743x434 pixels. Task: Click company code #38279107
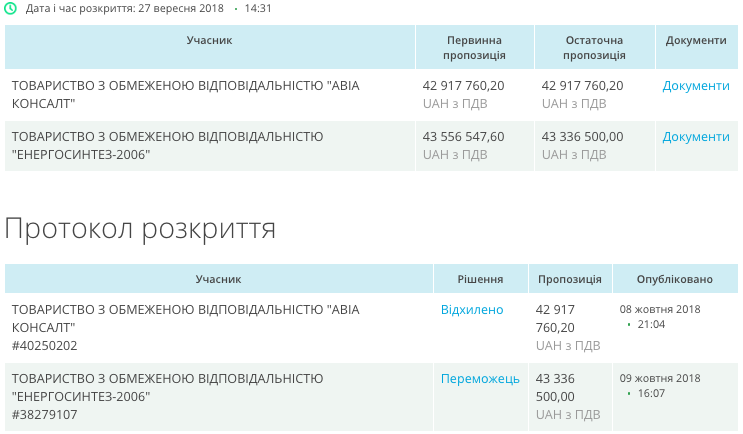point(44,415)
